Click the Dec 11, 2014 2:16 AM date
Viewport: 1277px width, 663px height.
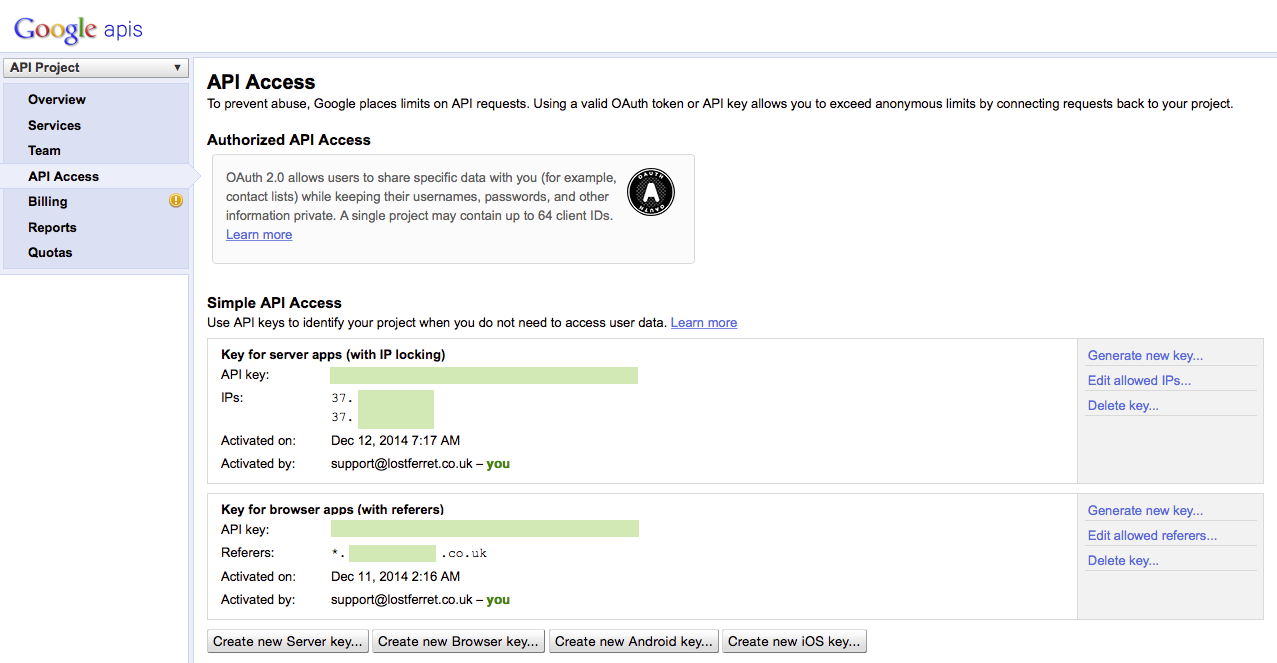[396, 576]
